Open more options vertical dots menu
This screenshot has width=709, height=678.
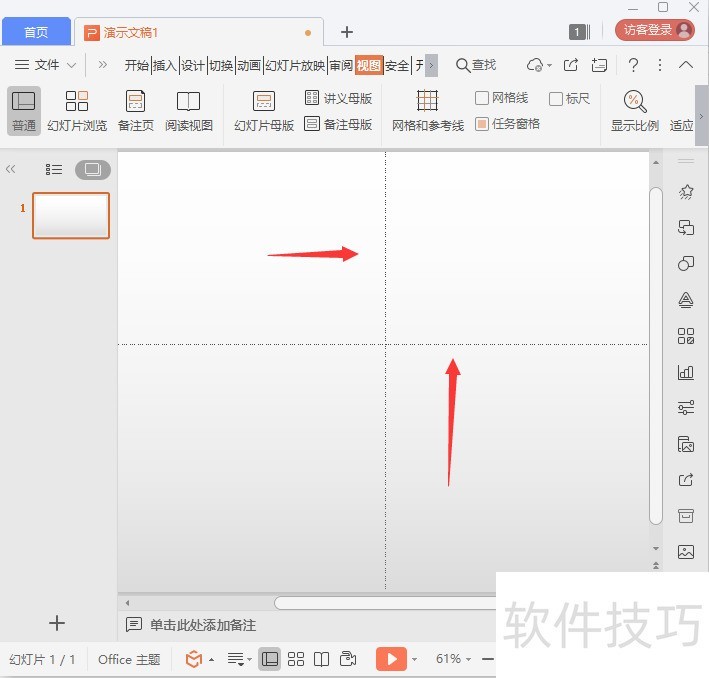point(660,65)
